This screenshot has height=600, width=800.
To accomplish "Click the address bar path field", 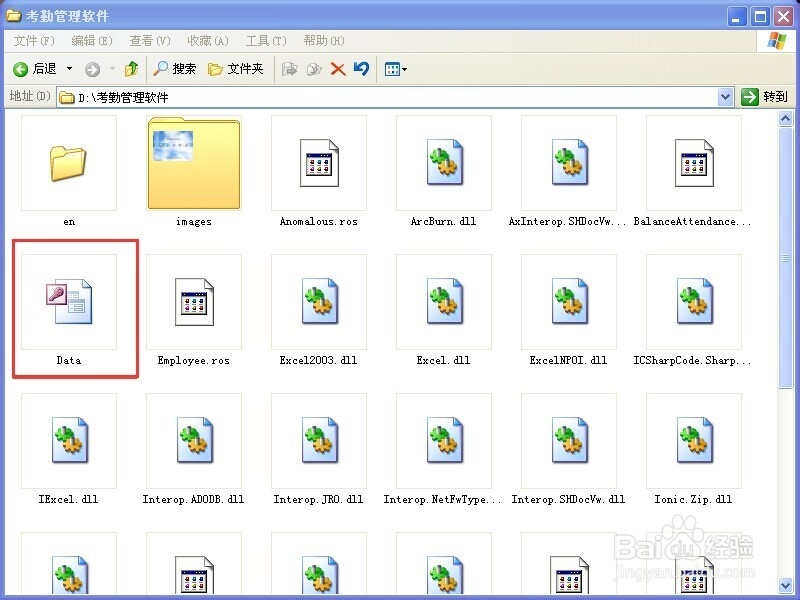I will coord(387,97).
